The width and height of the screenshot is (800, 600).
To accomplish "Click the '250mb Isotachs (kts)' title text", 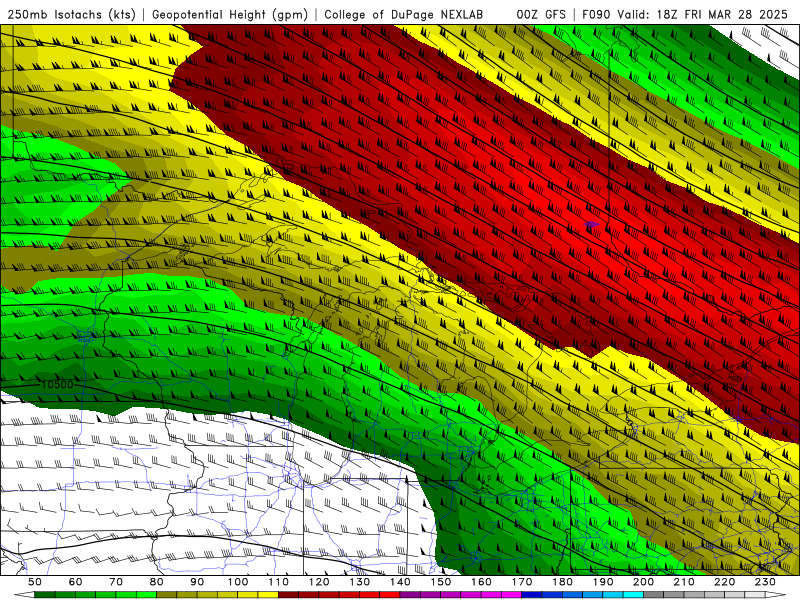I will pyautogui.click(x=71, y=14).
